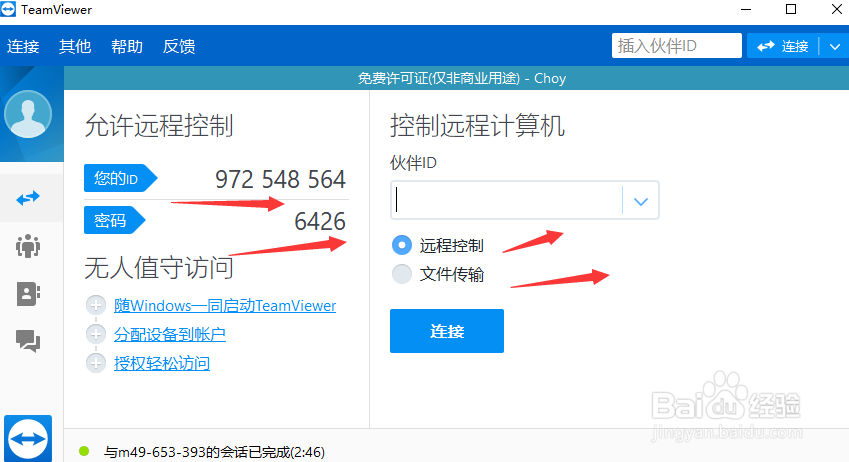
Task: Select the 远程控制 radio button
Action: (402, 245)
